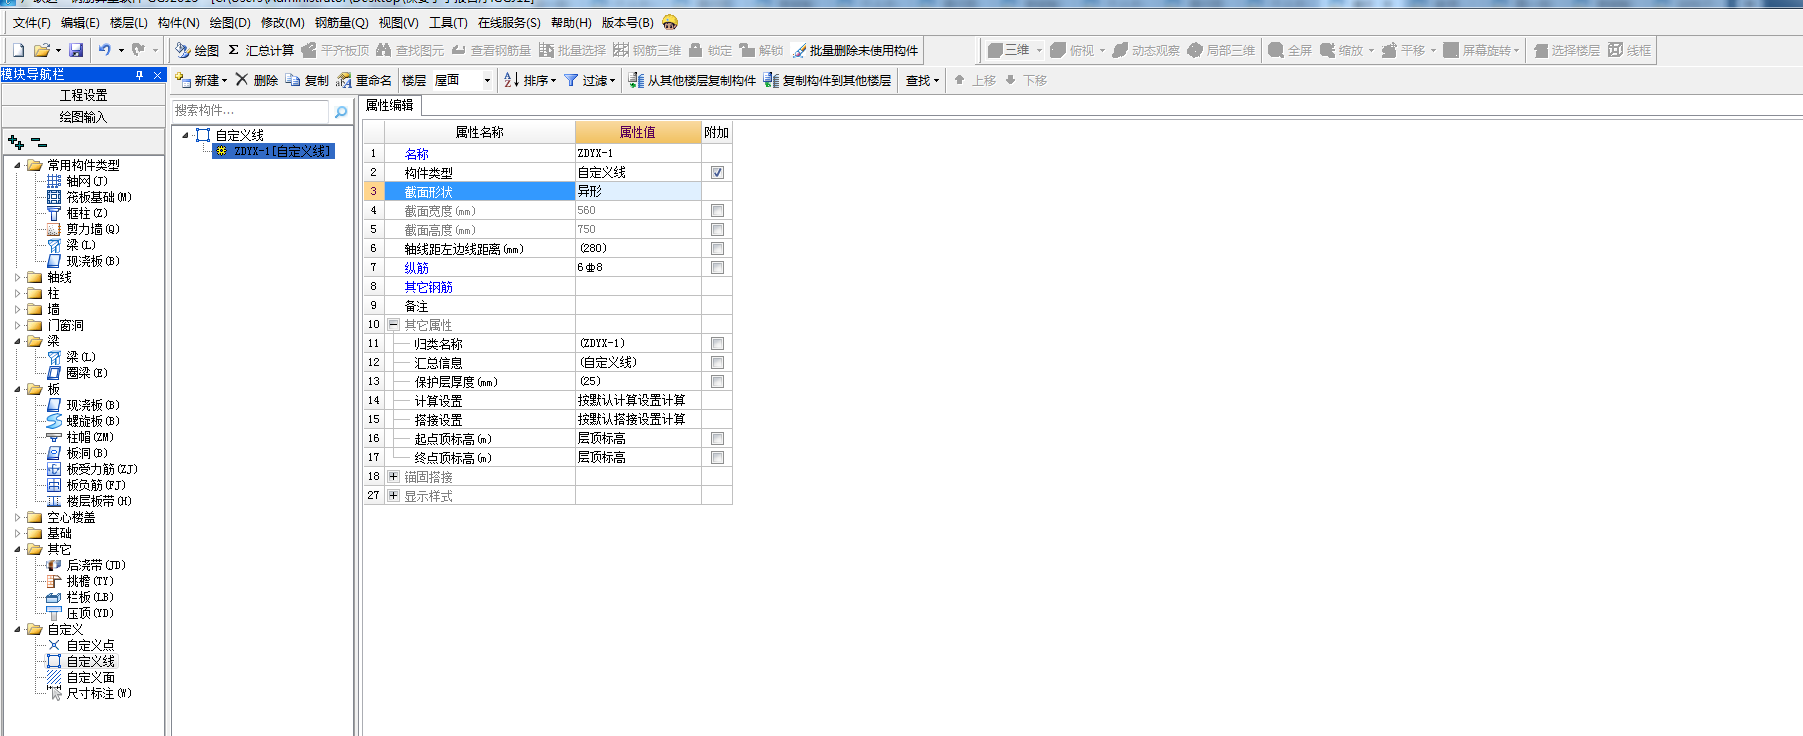The image size is (1803, 736).
Task: Click the 复制 copy icon
Action: [293, 80]
